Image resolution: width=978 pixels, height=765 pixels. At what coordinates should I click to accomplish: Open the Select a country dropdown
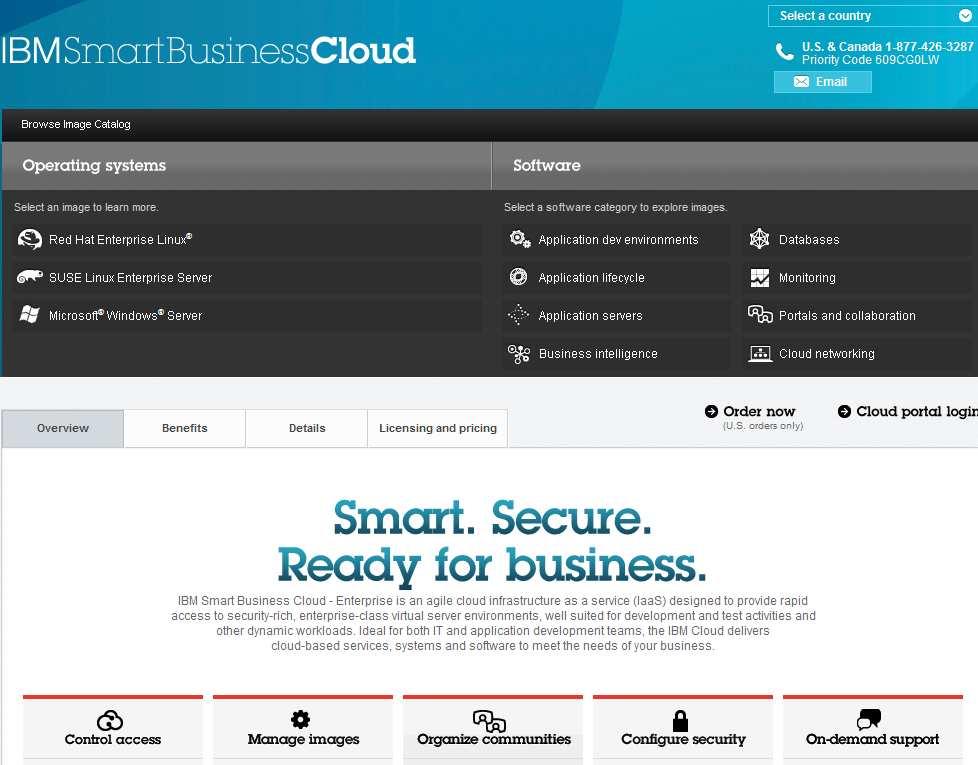(x=872, y=16)
